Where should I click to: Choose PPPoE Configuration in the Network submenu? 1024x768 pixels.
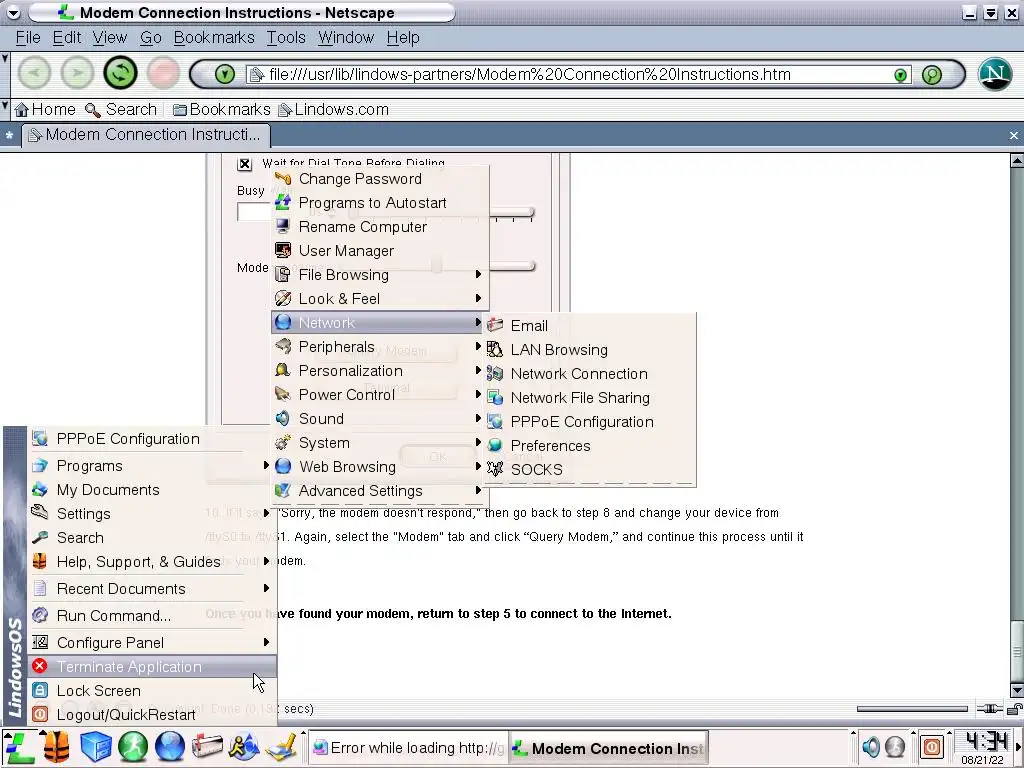pyautogui.click(x=590, y=422)
